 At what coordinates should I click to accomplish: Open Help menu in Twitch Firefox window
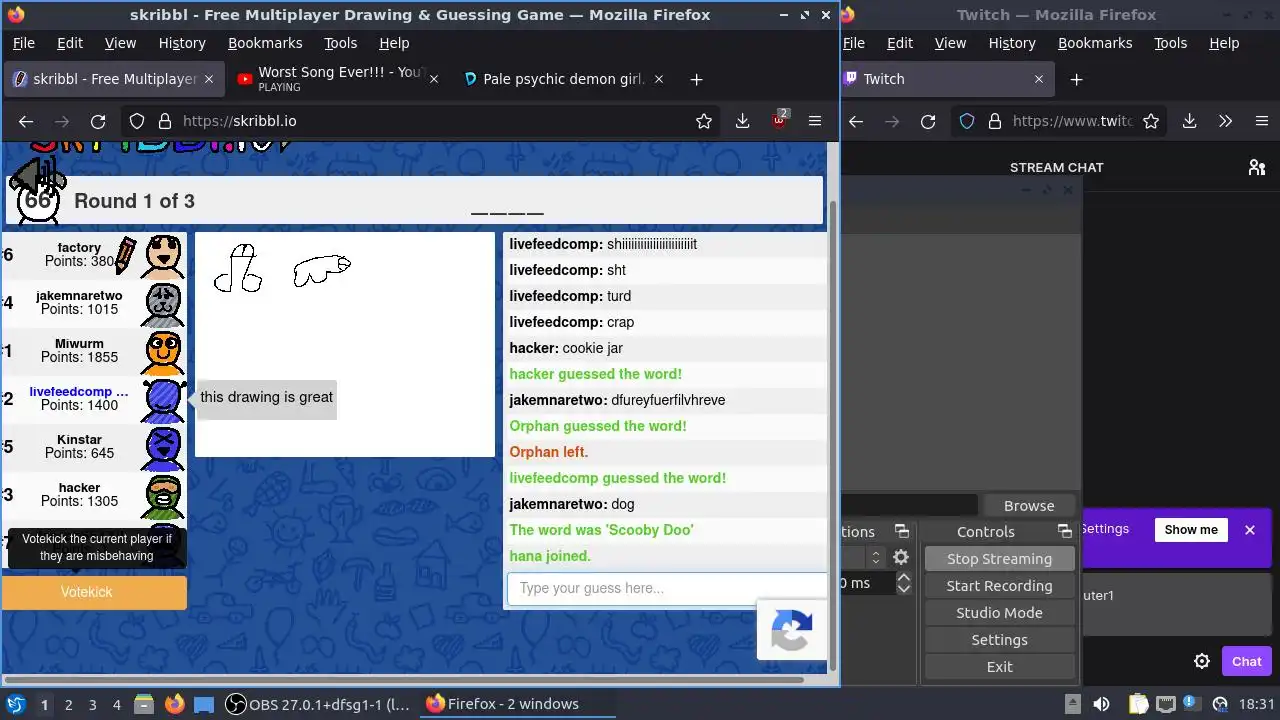[1224, 43]
